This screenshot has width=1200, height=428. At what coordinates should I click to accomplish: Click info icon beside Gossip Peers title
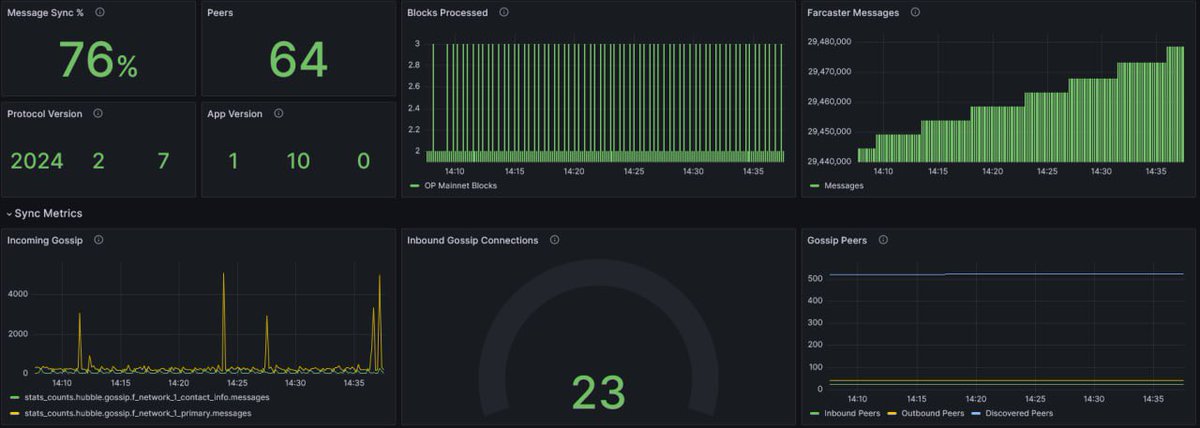pos(883,240)
